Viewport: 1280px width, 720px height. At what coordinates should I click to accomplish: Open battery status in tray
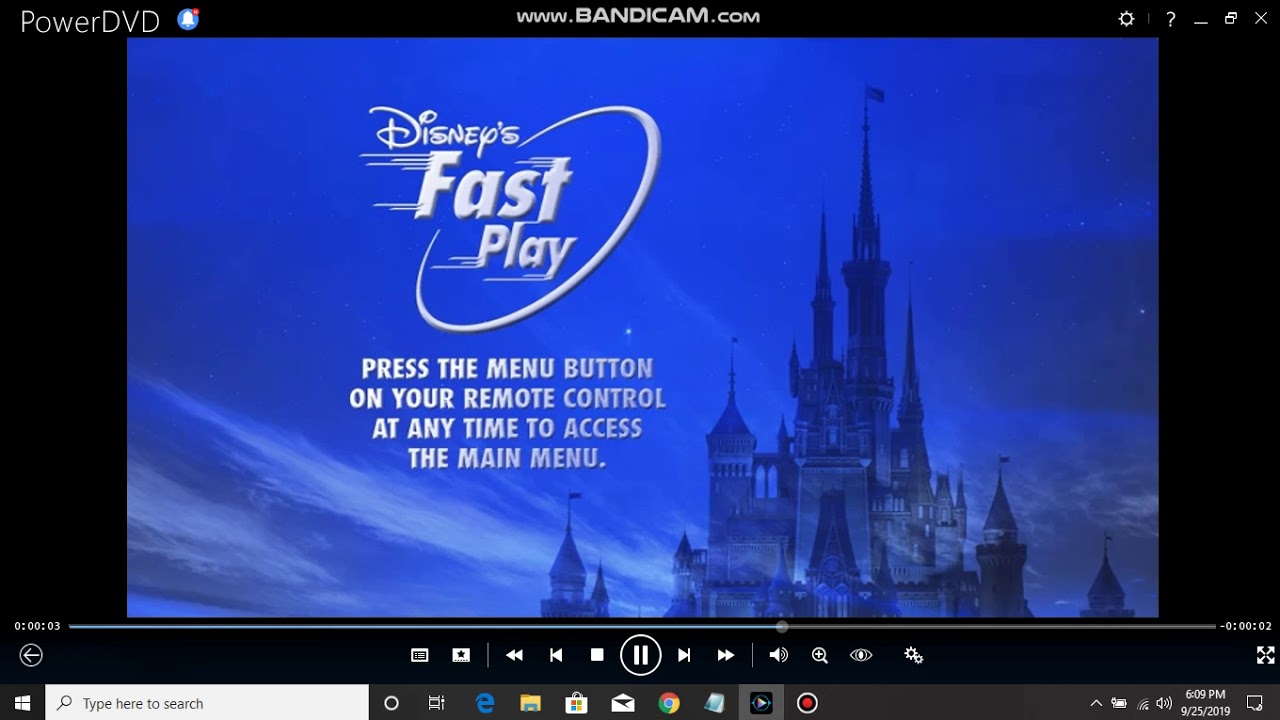(1119, 703)
